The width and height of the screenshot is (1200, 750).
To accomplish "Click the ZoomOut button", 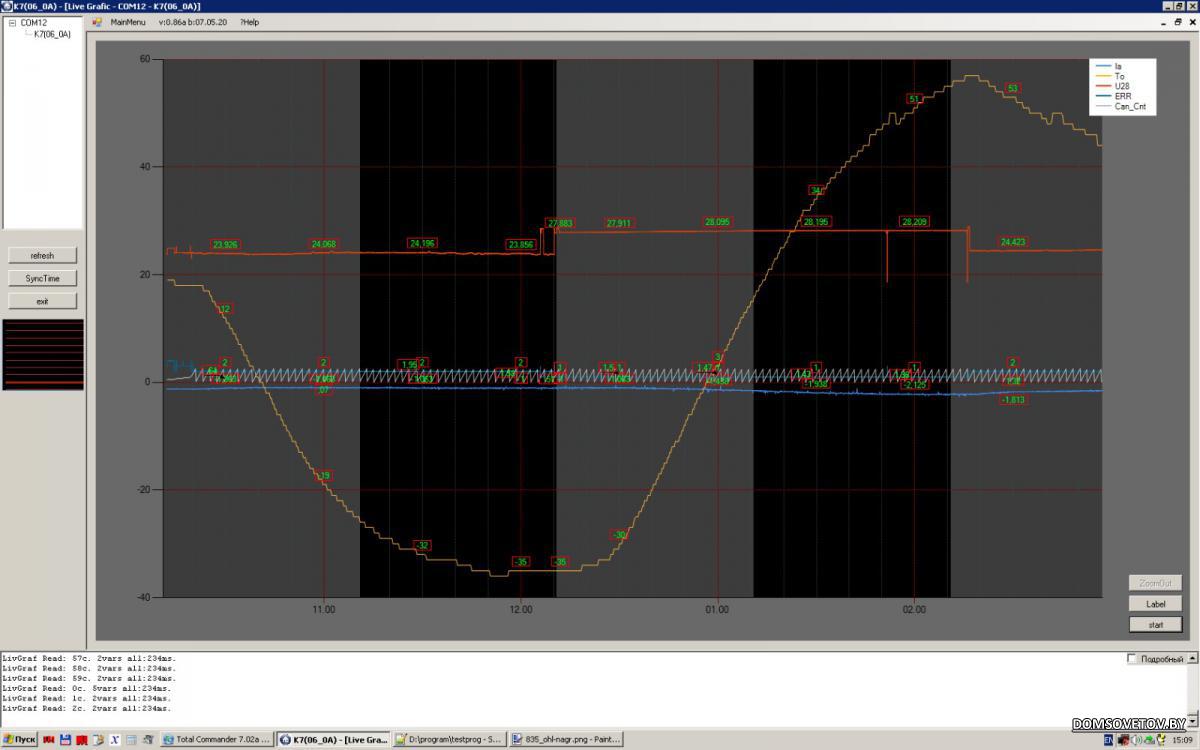I will coord(1155,583).
